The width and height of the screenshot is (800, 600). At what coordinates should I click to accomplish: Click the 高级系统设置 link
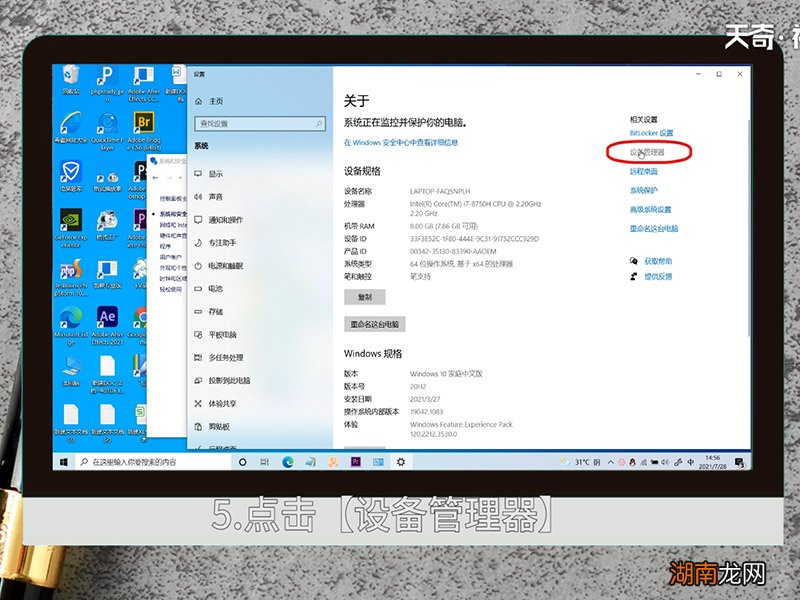(650, 209)
